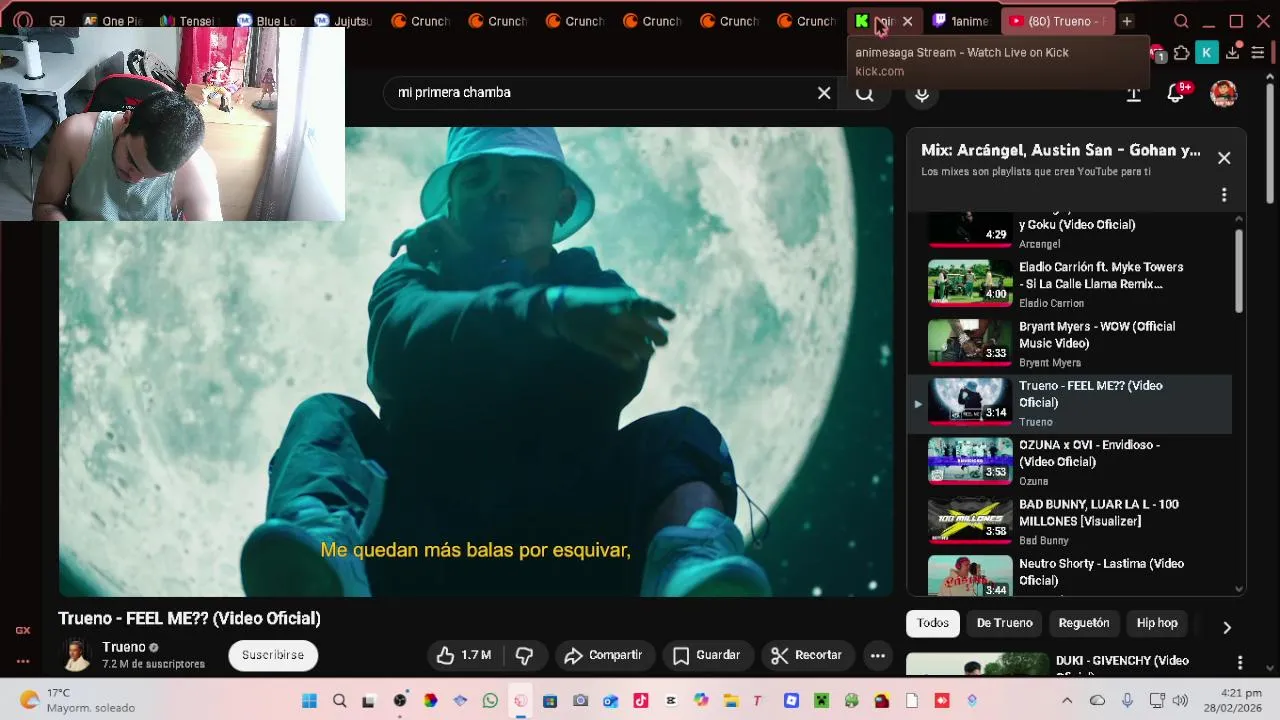Open the Opera GX menu logo
This screenshot has width=1280, height=720.
tap(23, 20)
